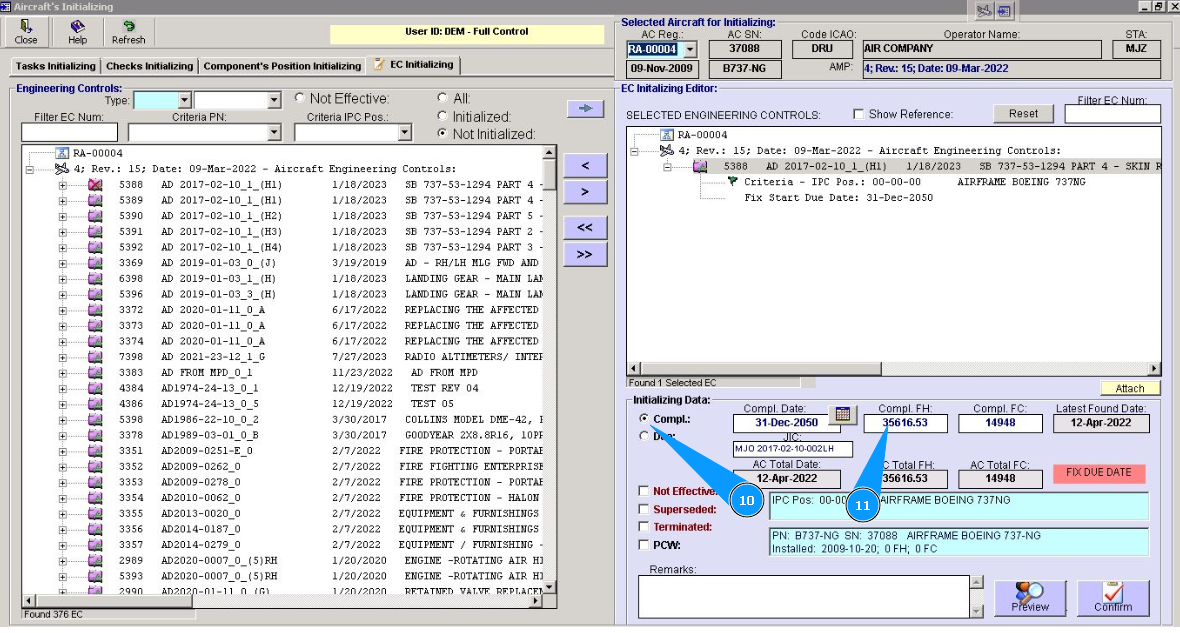Select the Not Effective radio button
1180x633 pixels.
click(x=300, y=99)
